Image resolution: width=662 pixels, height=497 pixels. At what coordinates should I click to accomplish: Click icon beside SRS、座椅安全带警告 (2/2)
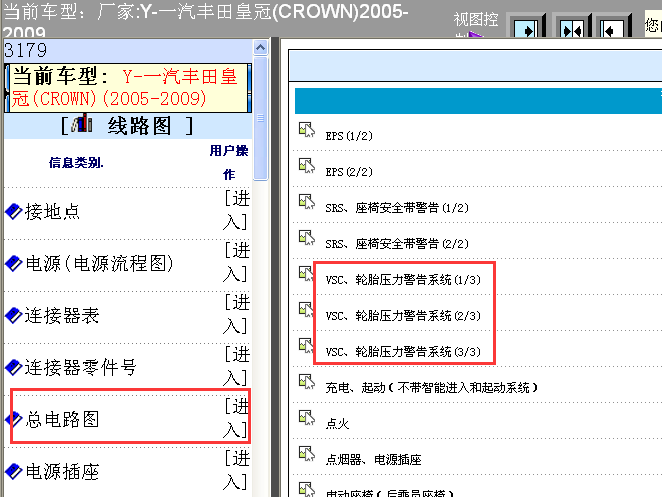click(307, 238)
